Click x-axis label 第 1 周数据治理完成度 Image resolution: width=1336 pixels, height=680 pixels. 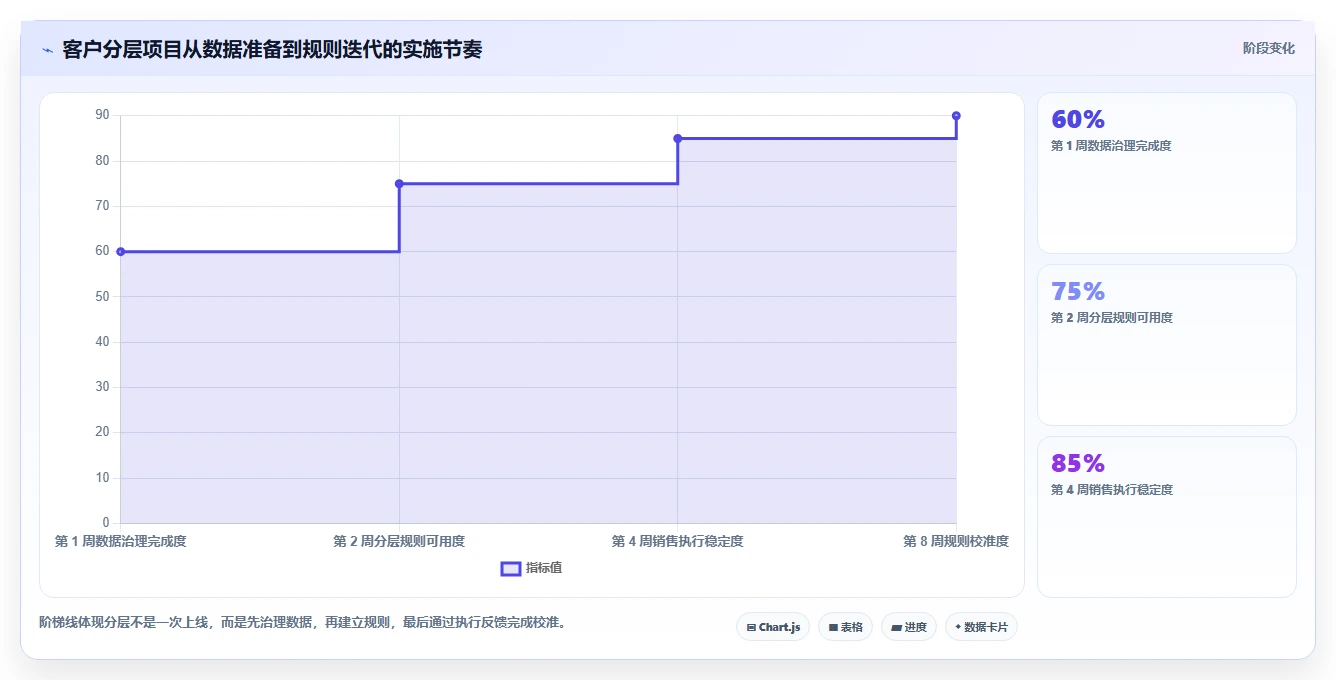coord(121,541)
